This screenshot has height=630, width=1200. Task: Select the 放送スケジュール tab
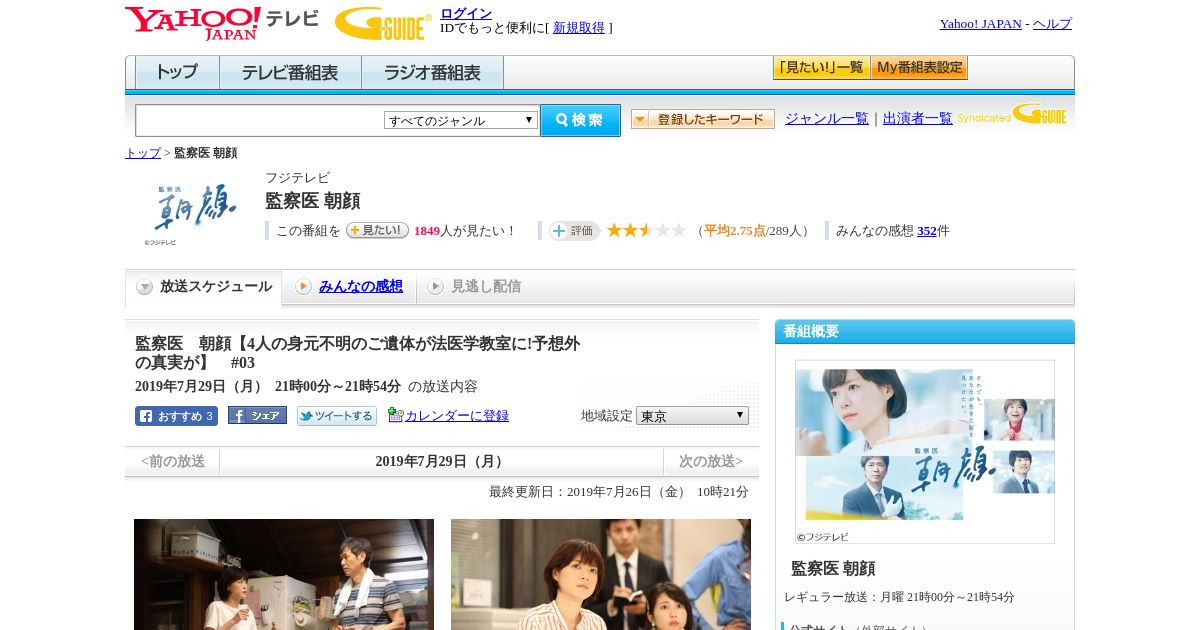tap(204, 287)
